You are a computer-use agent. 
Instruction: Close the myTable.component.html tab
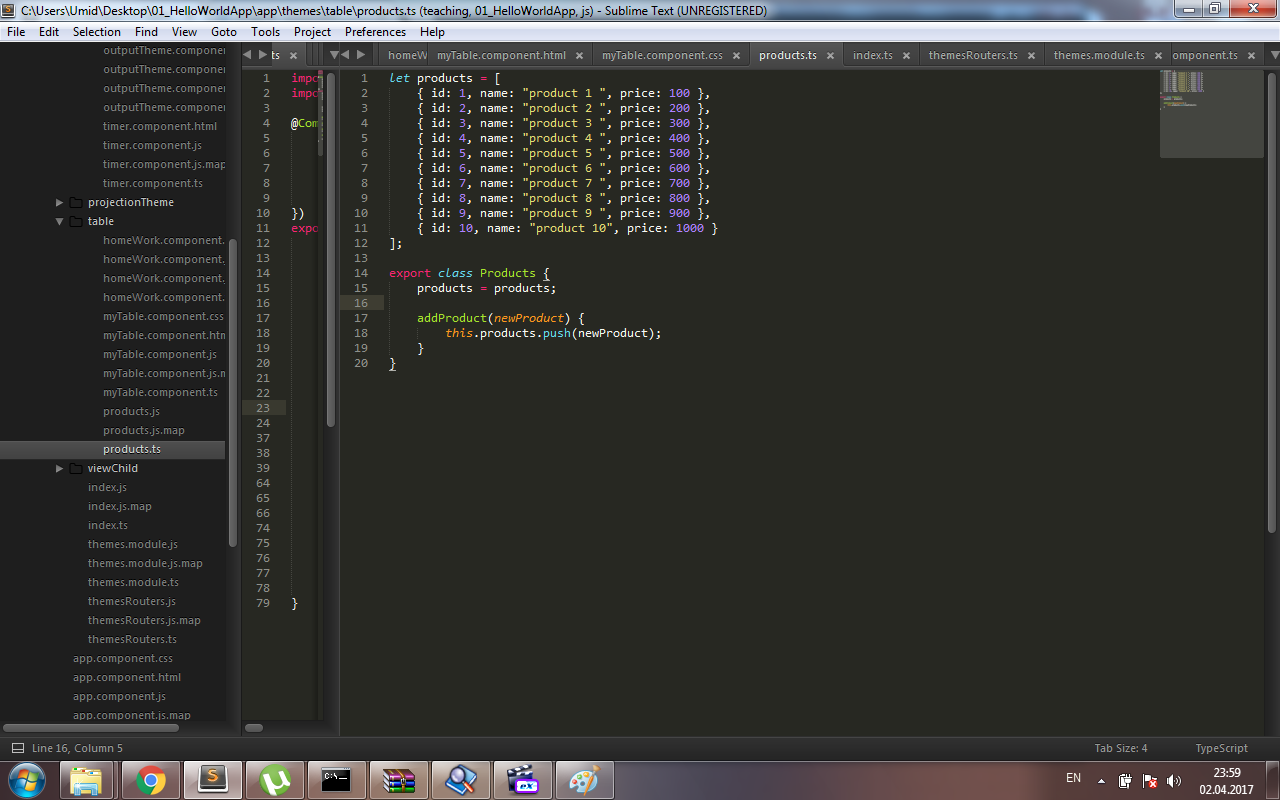[580, 55]
